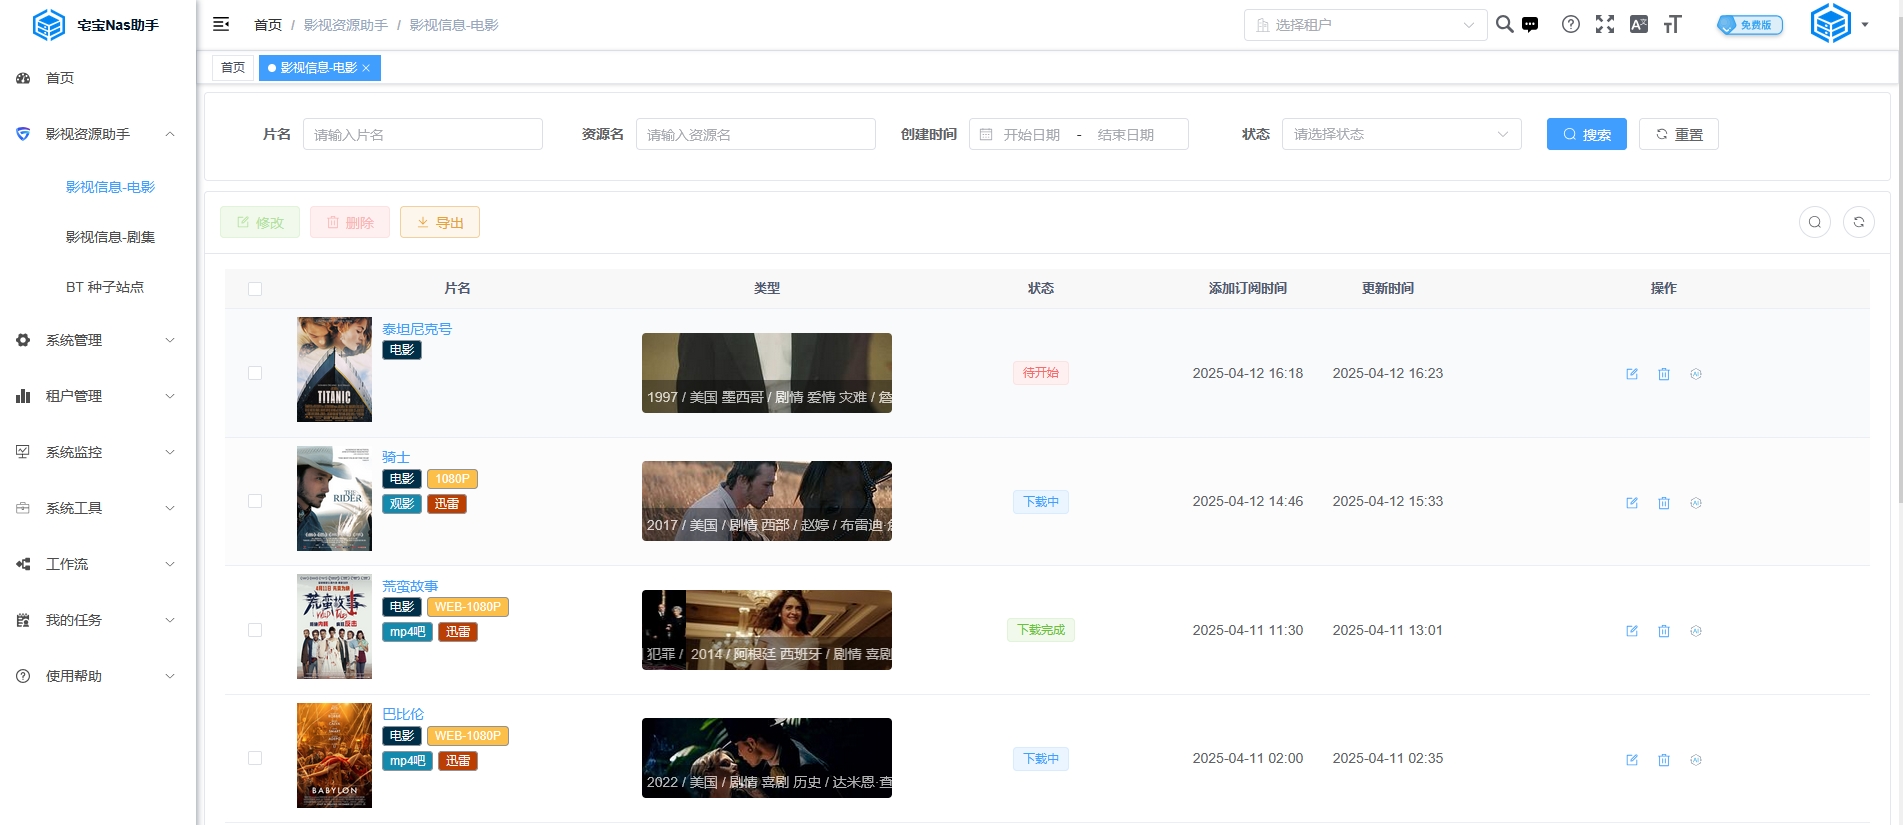The width and height of the screenshot is (1903, 825).
Task: Expand the 我的任务 sidebar menu
Action: point(98,620)
